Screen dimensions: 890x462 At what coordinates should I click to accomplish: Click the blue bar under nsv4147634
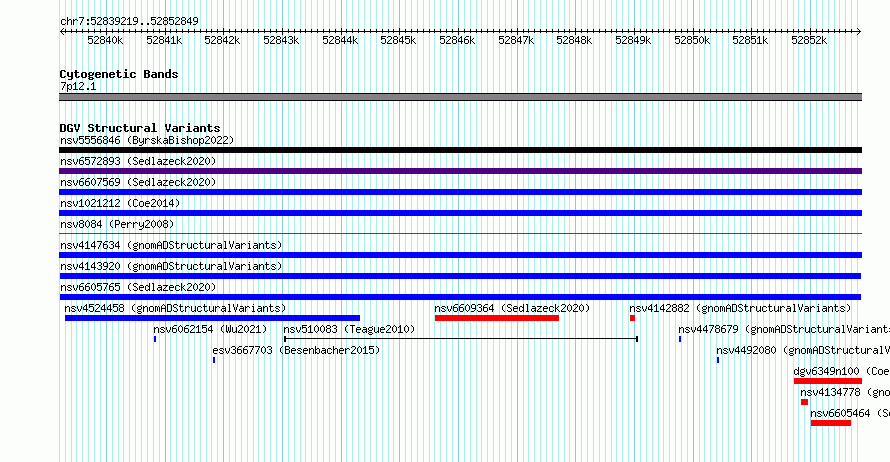460,255
